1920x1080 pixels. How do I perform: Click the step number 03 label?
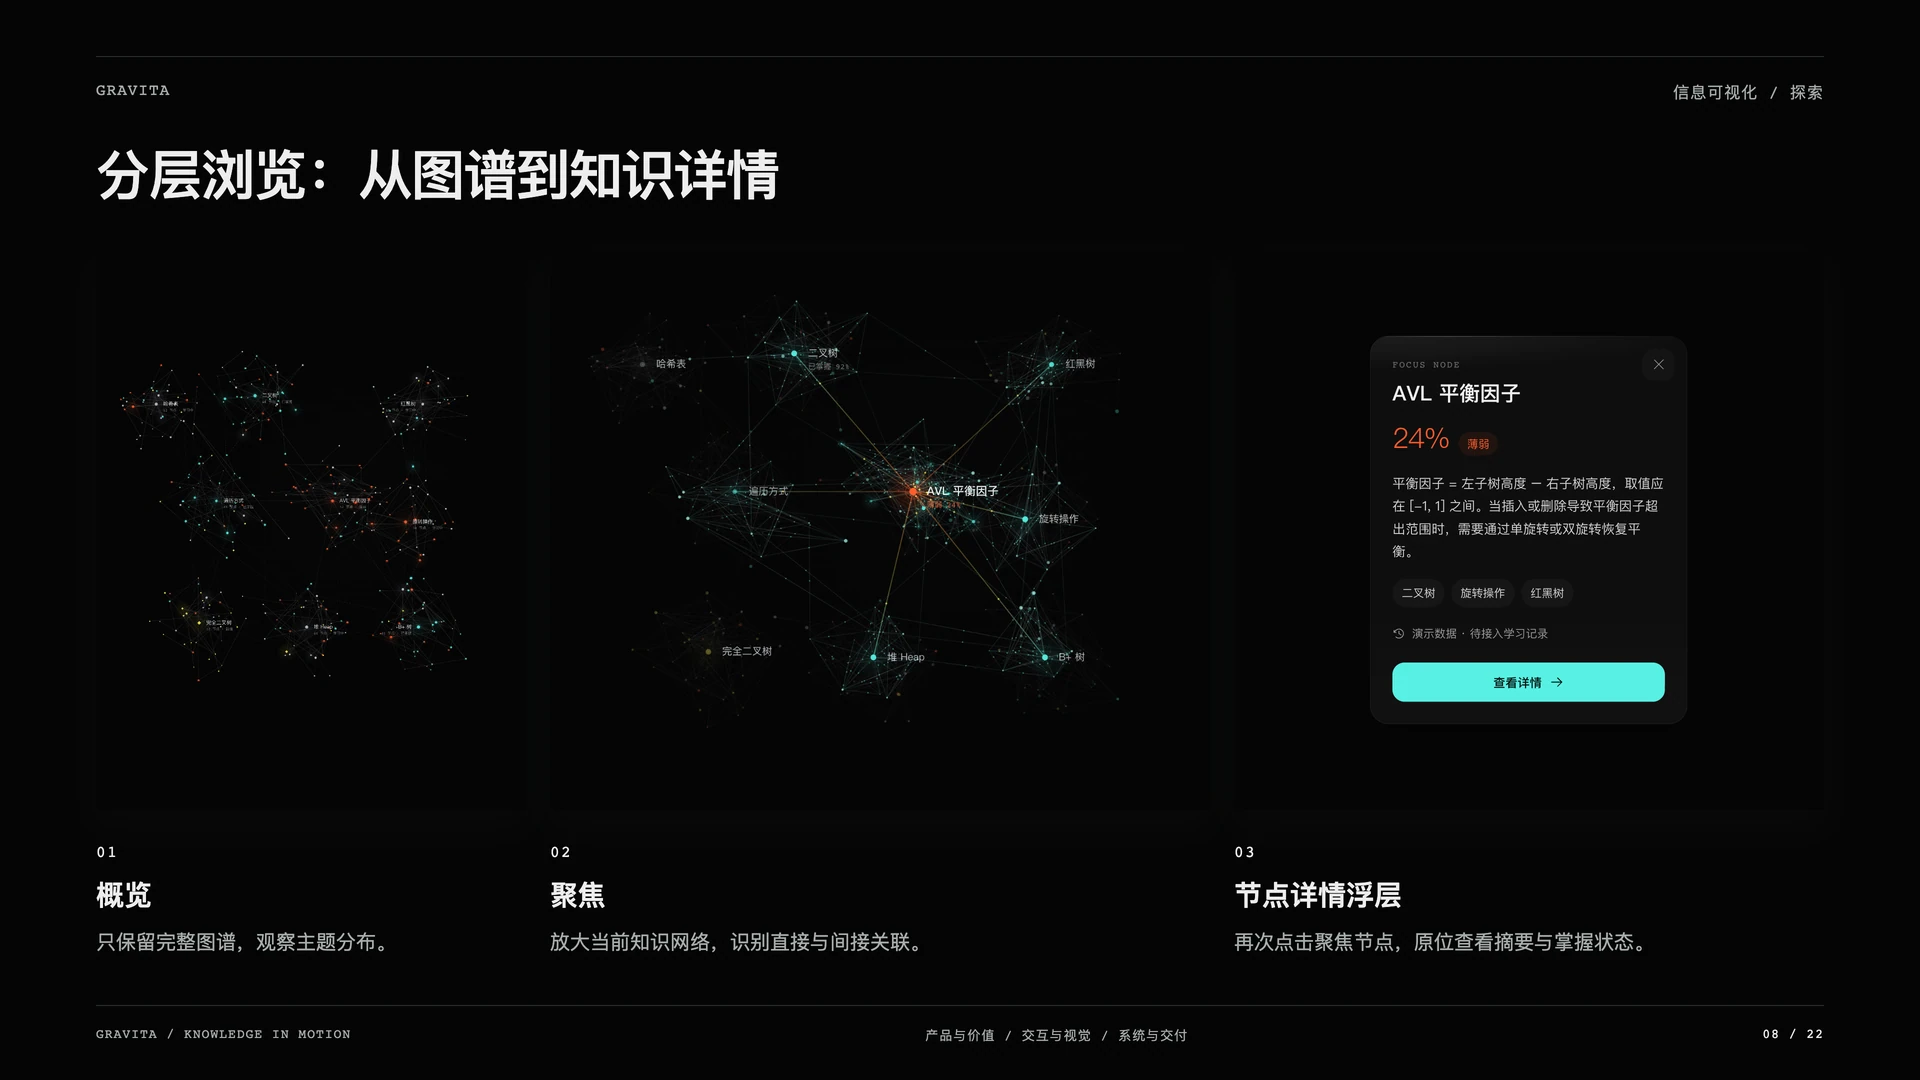[x=1244, y=852]
